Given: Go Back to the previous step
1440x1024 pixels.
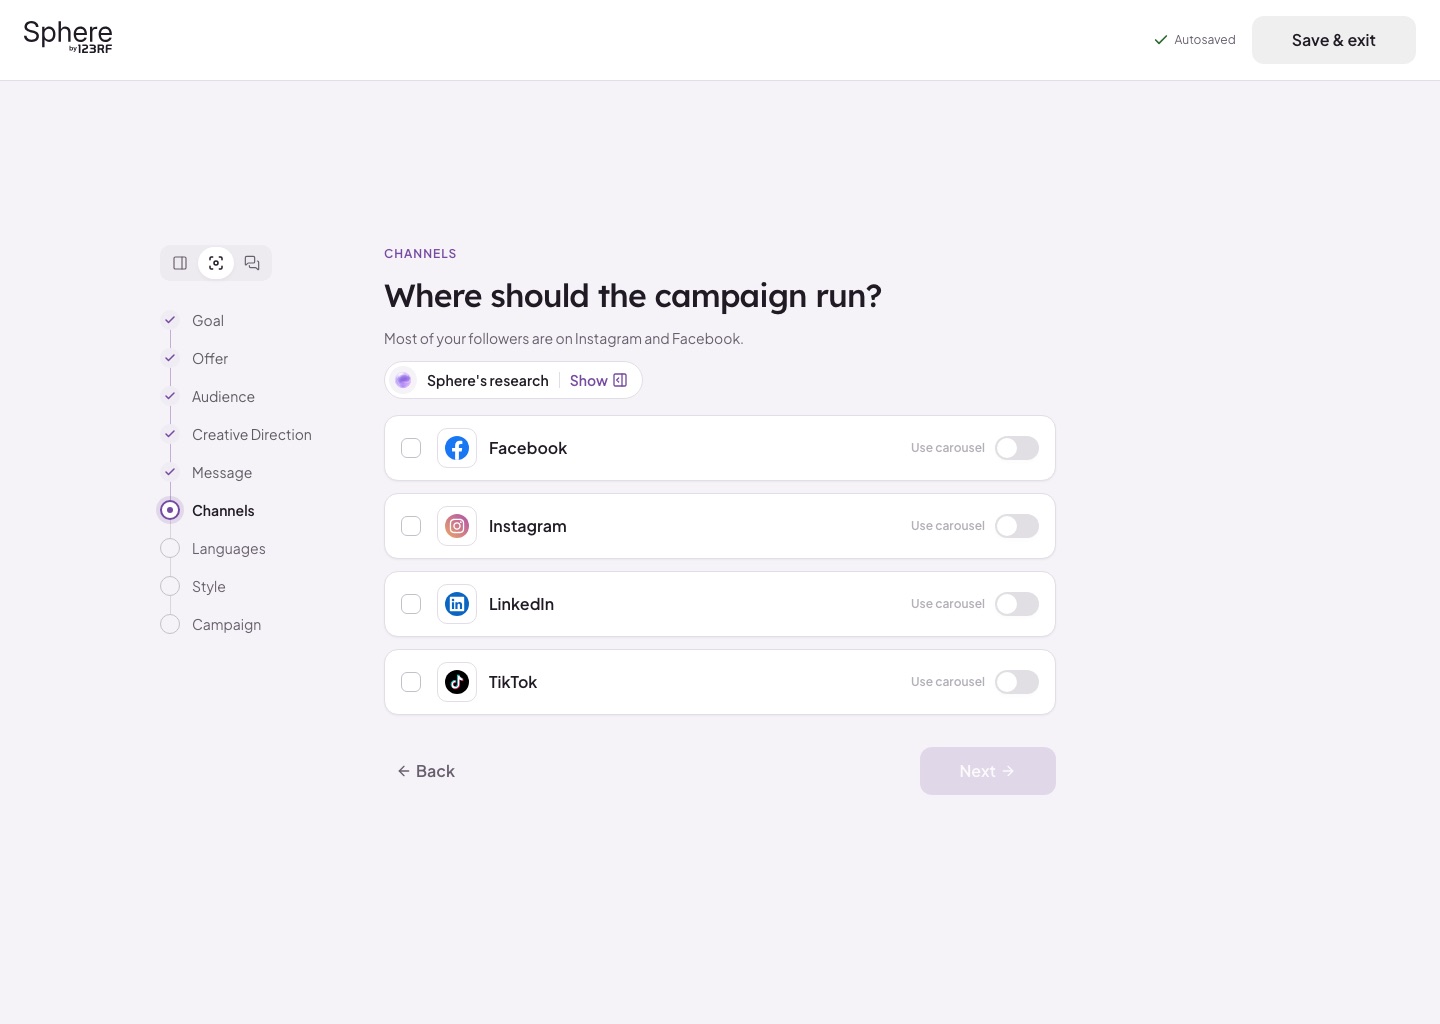Looking at the screenshot, I should point(426,771).
